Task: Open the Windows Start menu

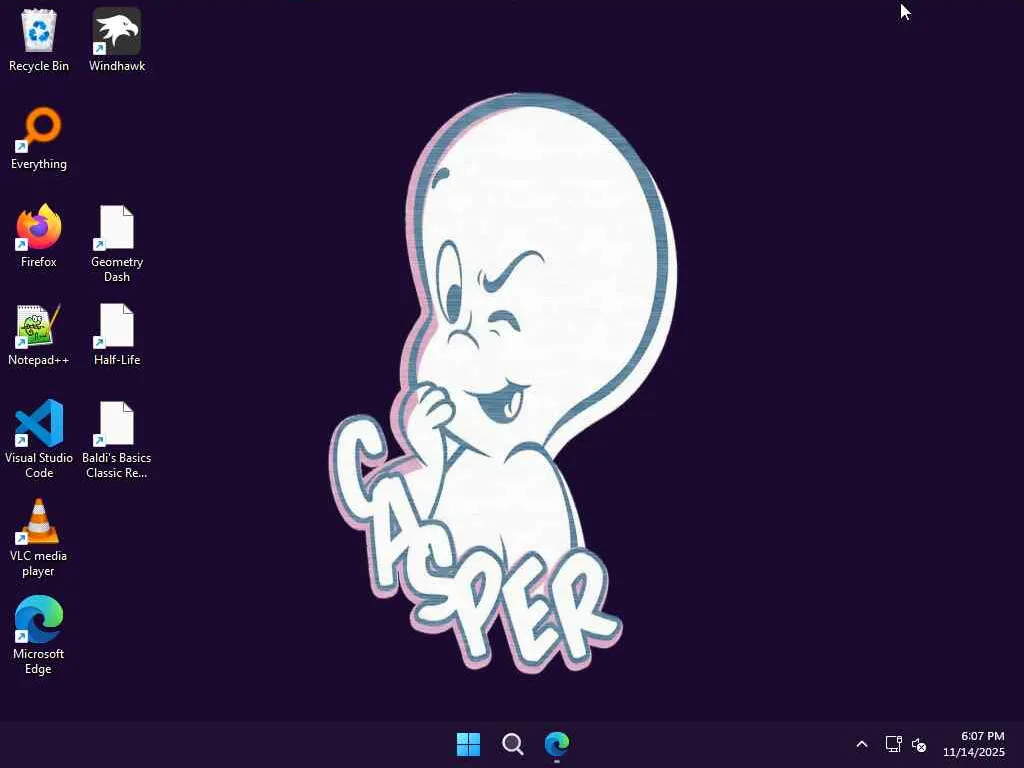Action: [468, 744]
